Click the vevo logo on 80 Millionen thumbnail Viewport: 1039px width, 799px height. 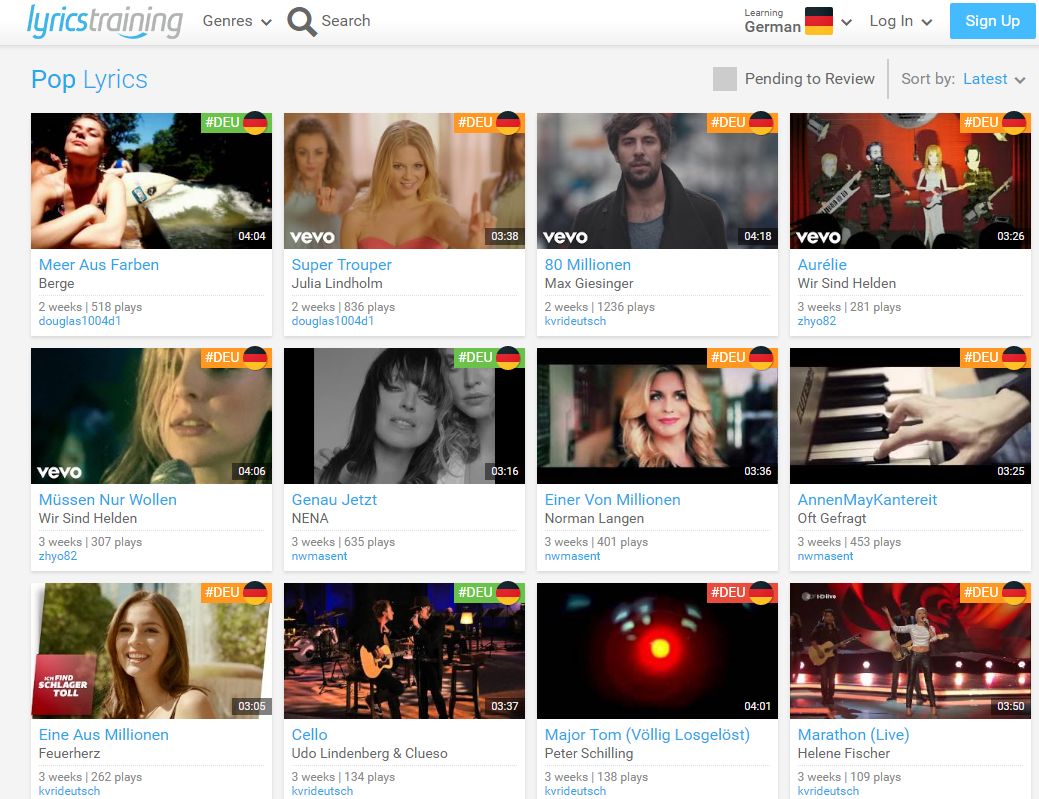[x=565, y=238]
